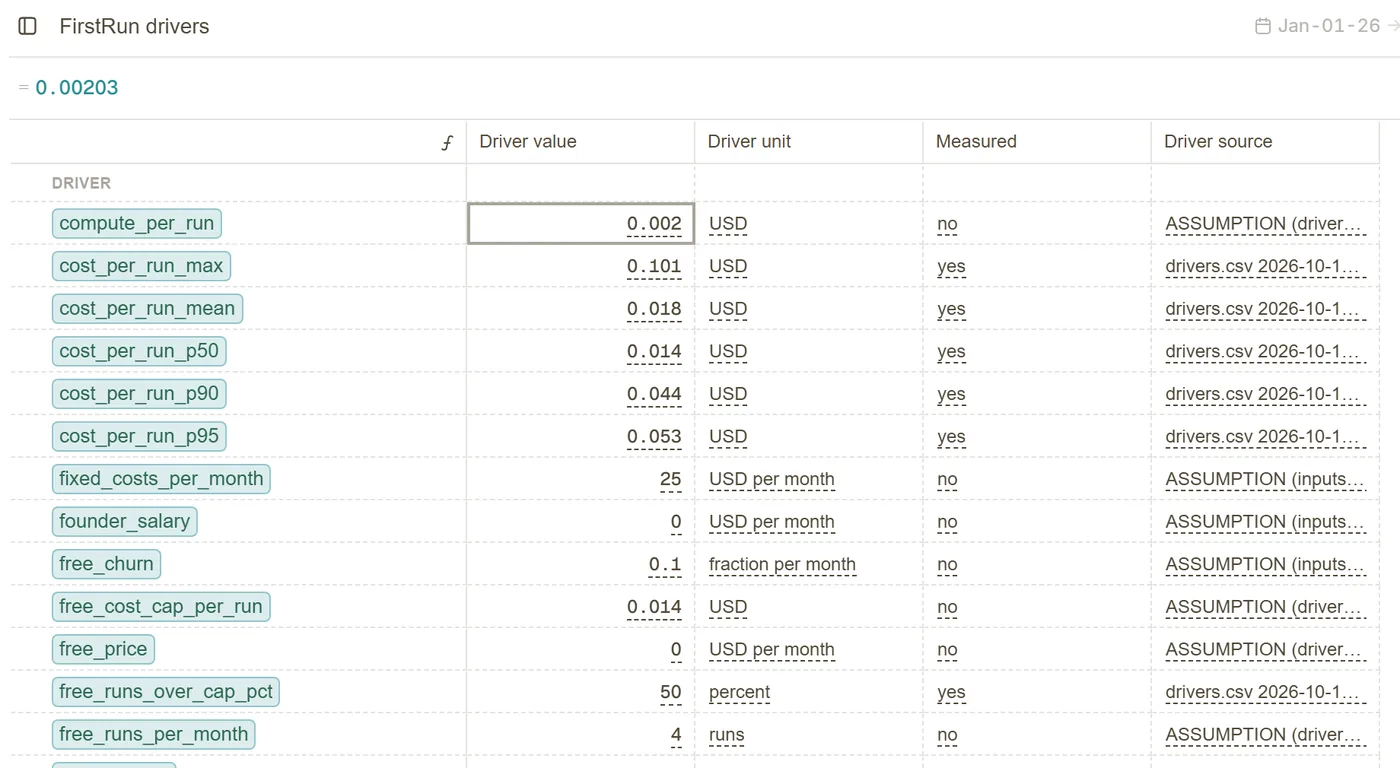1400x768 pixels.
Task: Click the FirstRun drivers title
Action: point(134,26)
